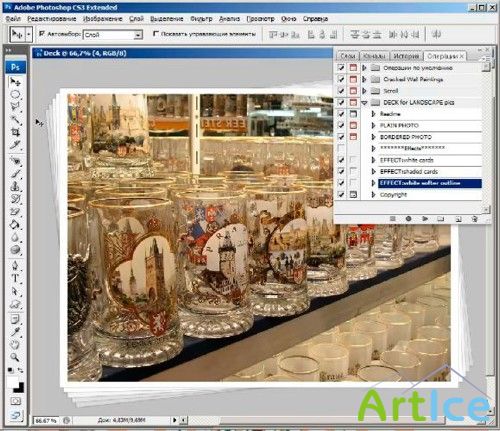Viewport: 500px width, 431px height.
Task: Select the Lasso tool
Action: coord(15,107)
